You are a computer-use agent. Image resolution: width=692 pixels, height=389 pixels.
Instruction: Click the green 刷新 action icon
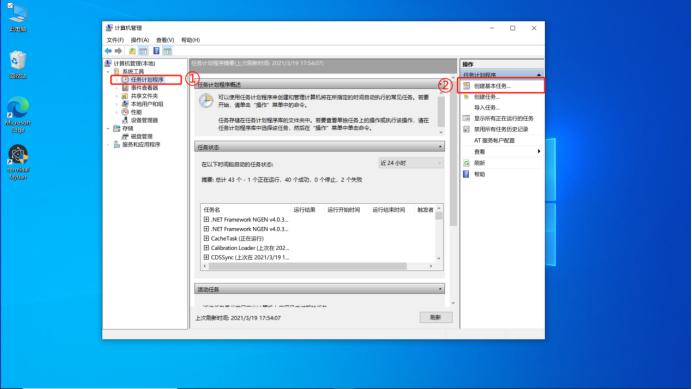[466, 163]
